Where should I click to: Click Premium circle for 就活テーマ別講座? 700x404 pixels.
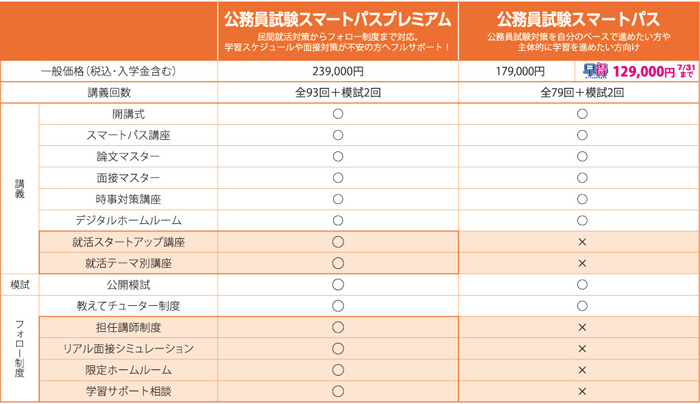click(338, 263)
